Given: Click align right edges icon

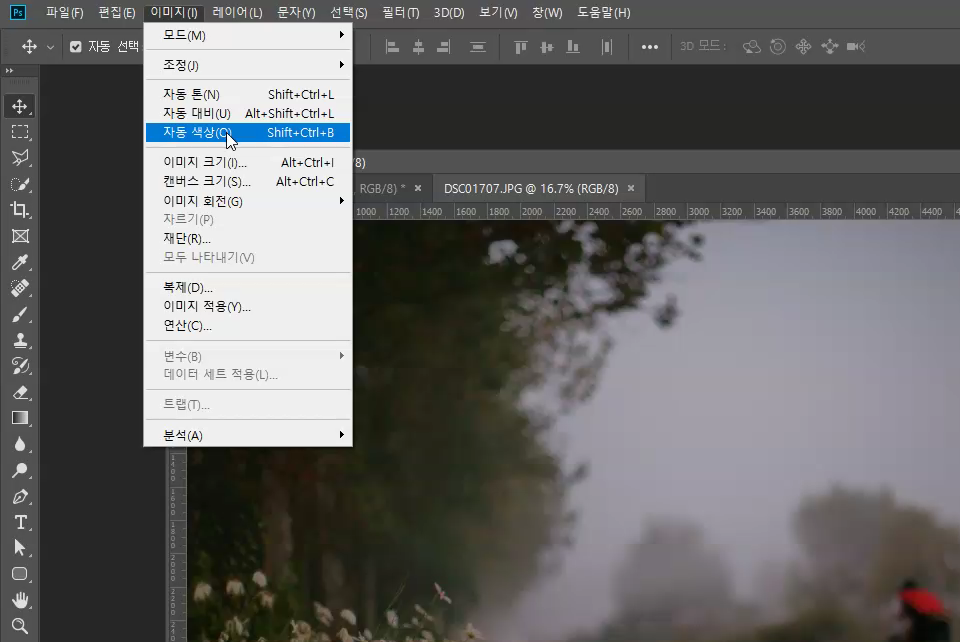Looking at the screenshot, I should [444, 47].
